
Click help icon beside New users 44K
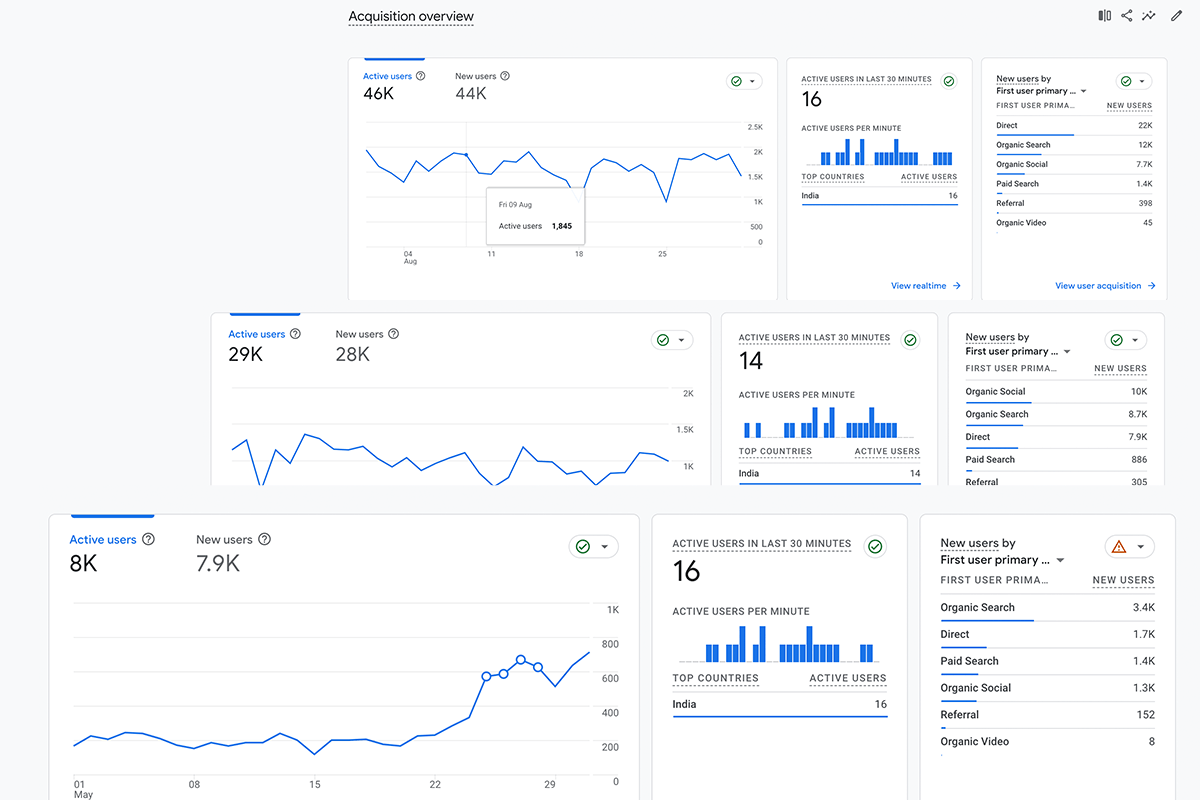click(x=505, y=76)
